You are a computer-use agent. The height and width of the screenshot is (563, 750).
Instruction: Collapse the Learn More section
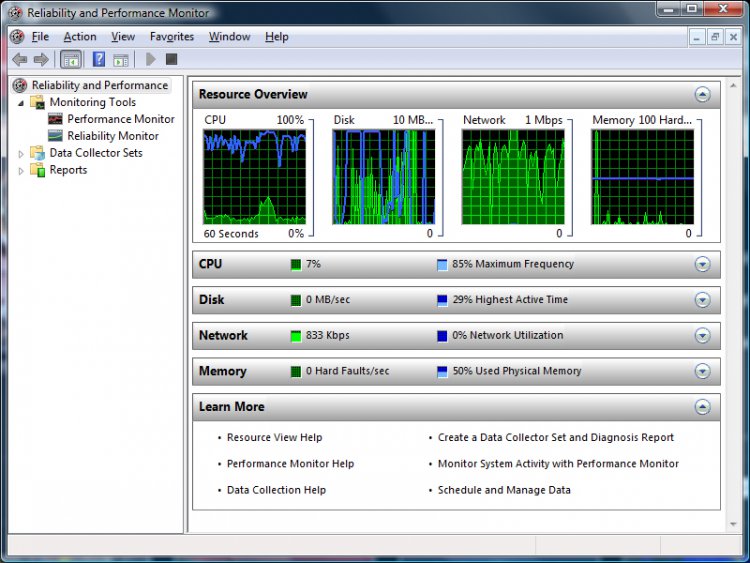point(702,407)
